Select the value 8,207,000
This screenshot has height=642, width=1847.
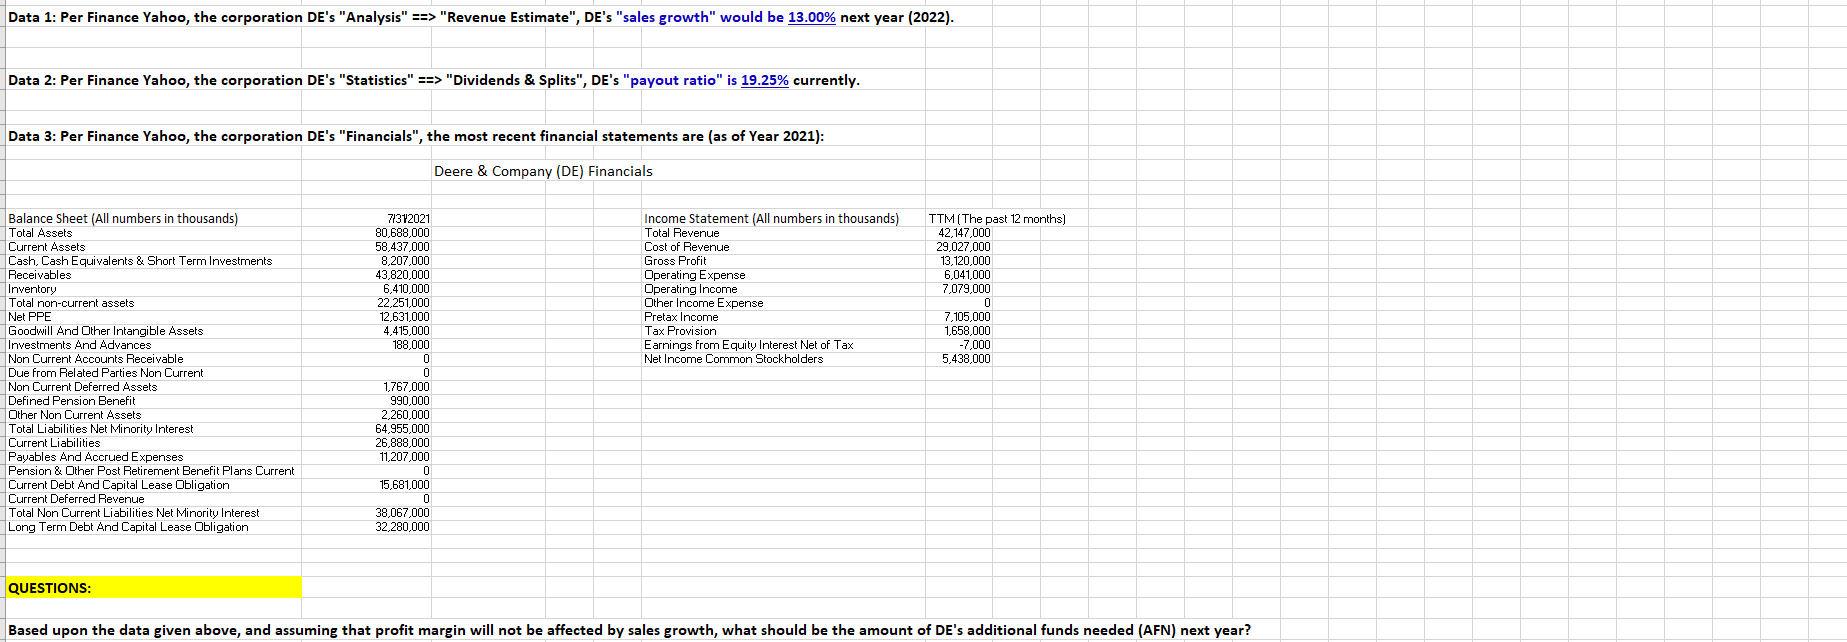tap(405, 260)
